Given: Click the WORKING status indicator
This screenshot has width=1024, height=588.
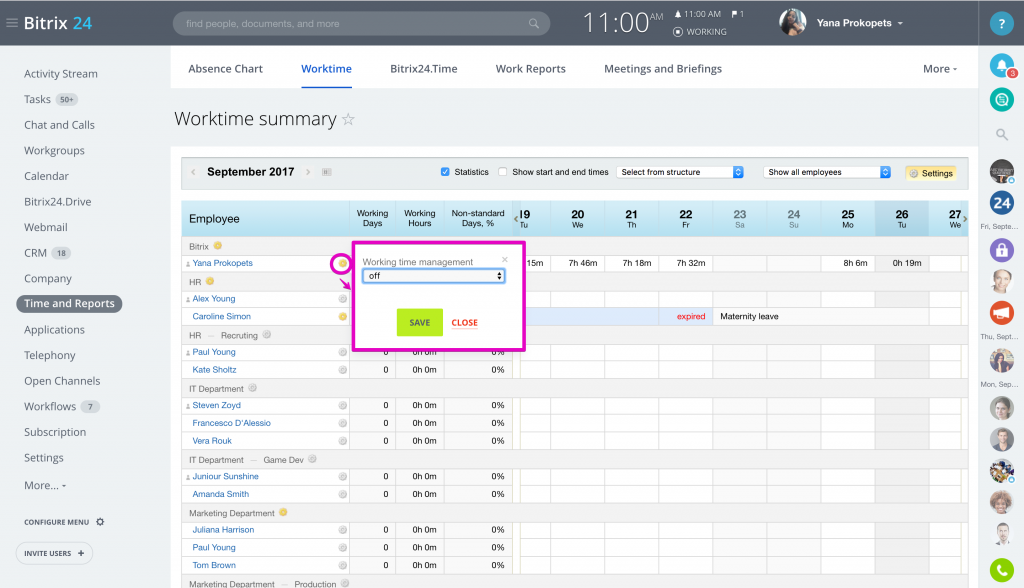Looking at the screenshot, I should click(x=700, y=31).
